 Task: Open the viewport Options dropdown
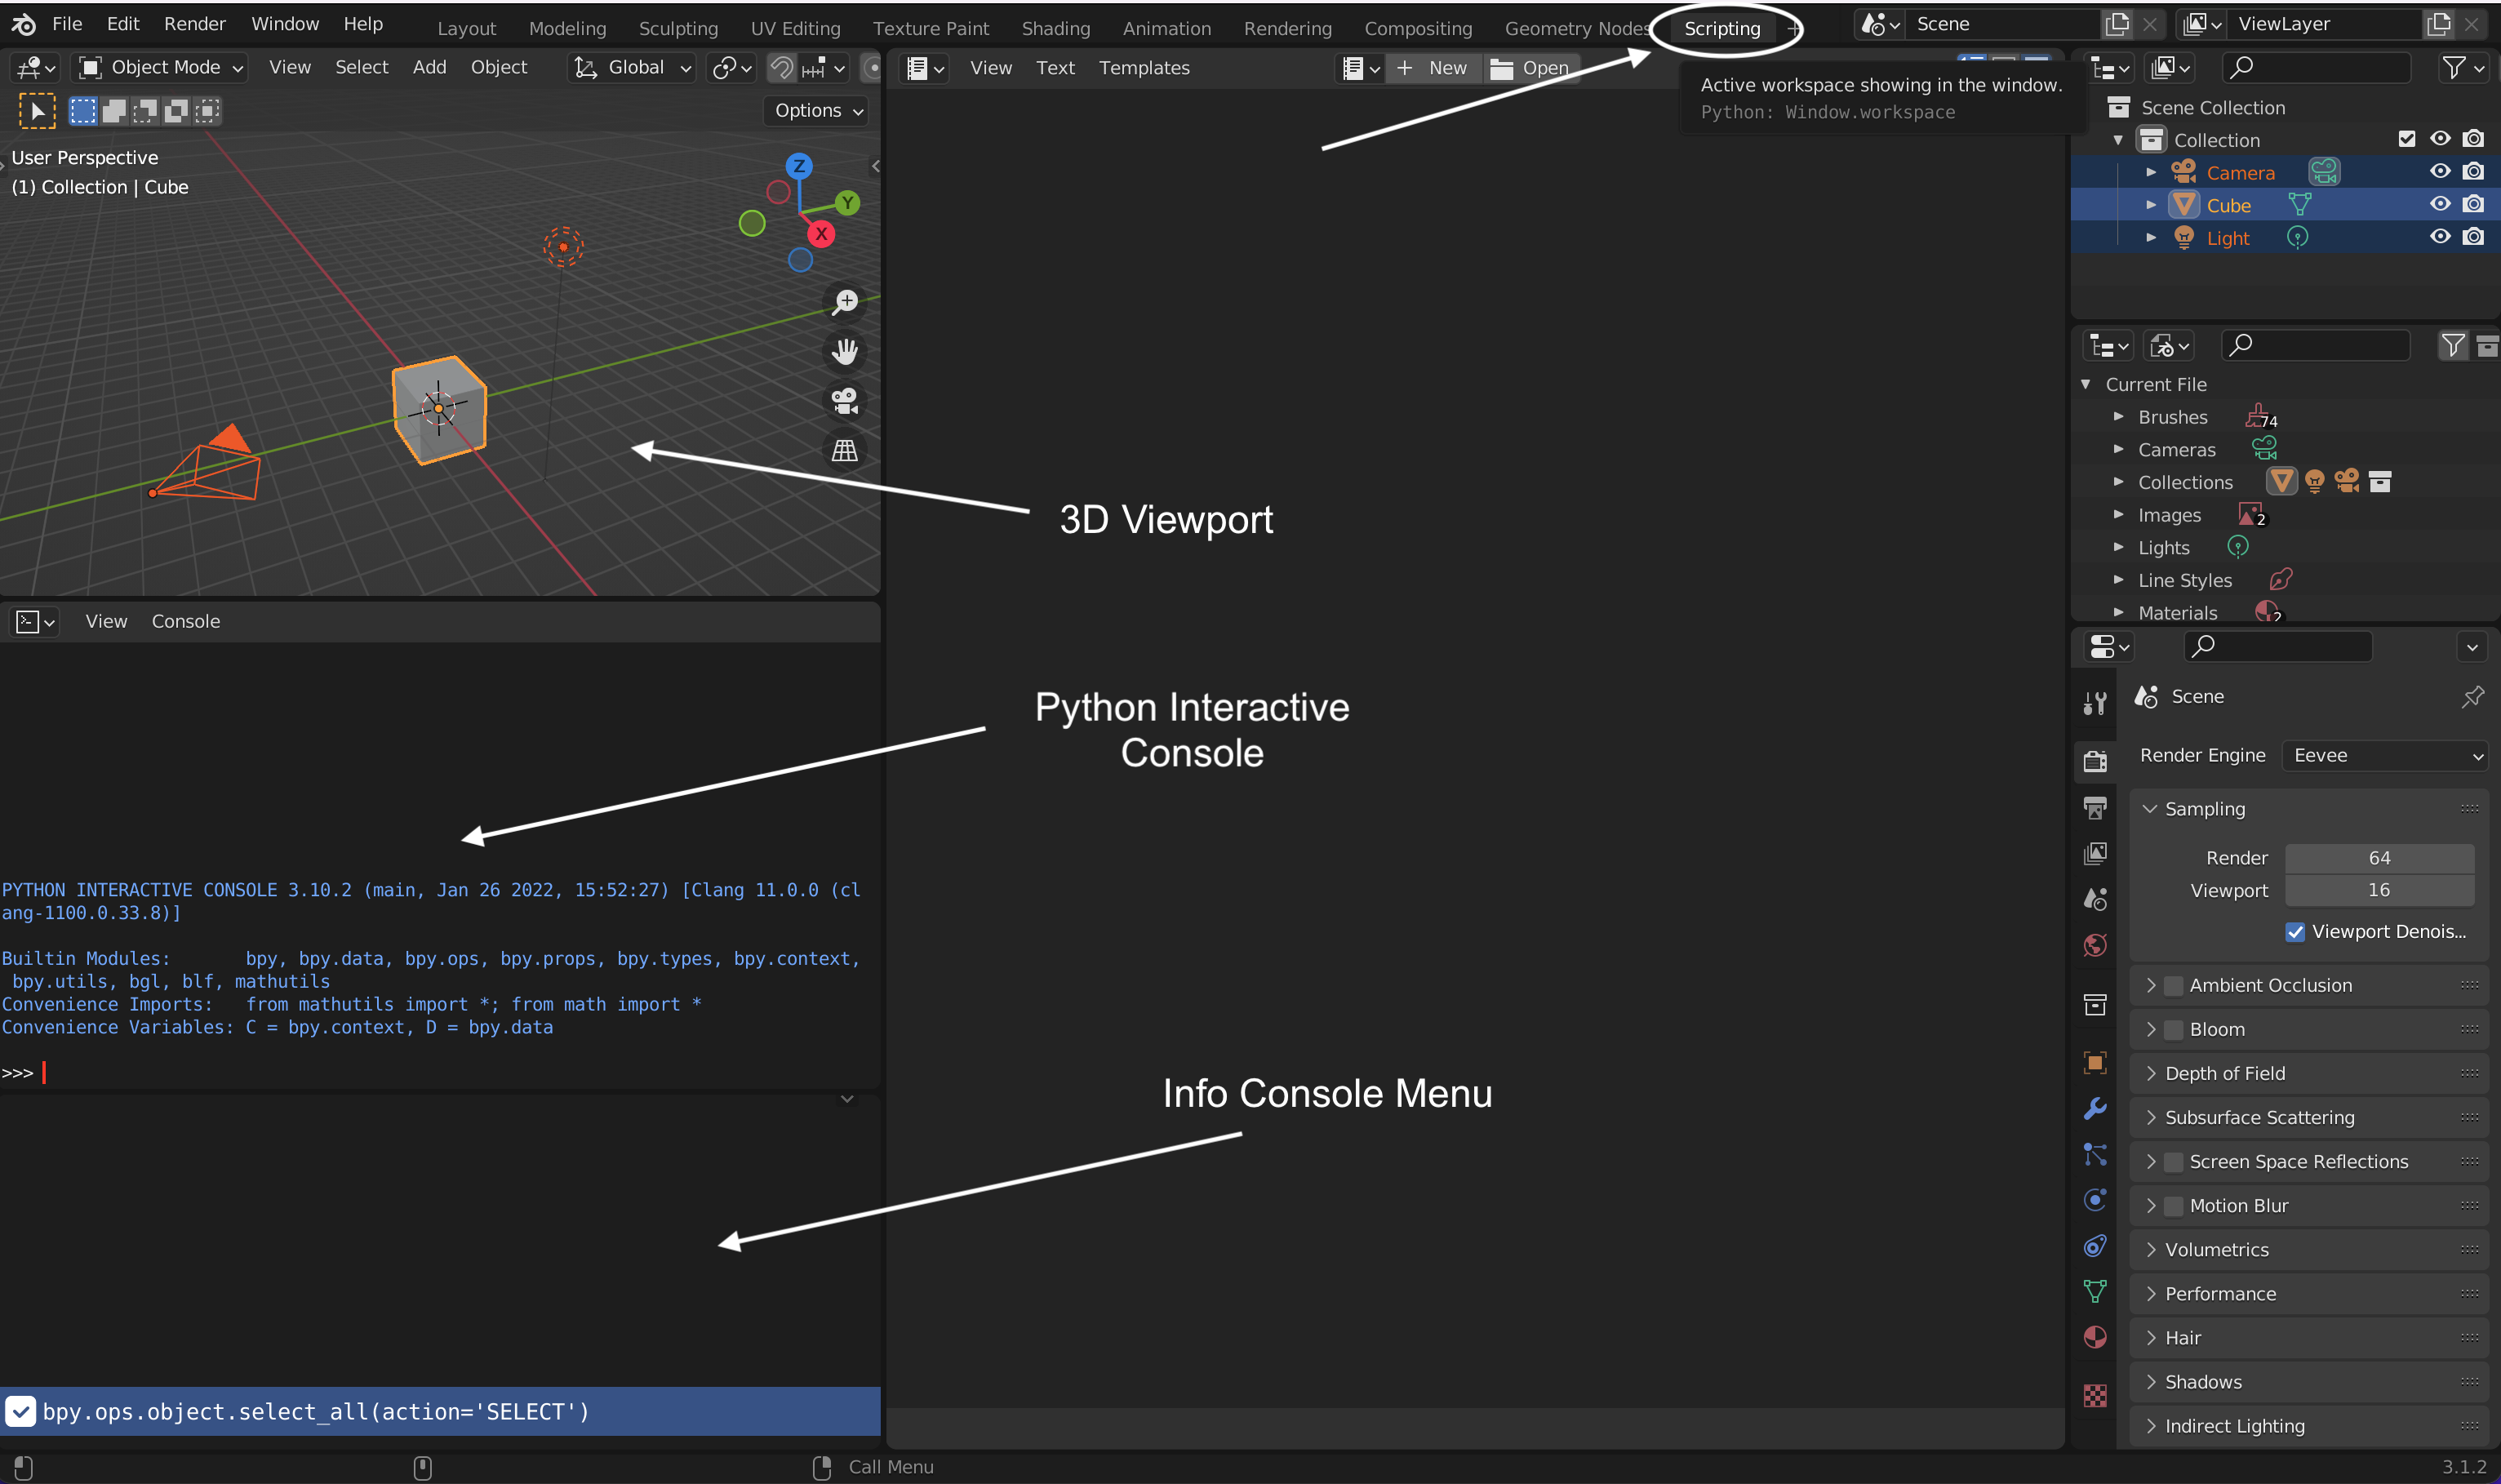(817, 111)
